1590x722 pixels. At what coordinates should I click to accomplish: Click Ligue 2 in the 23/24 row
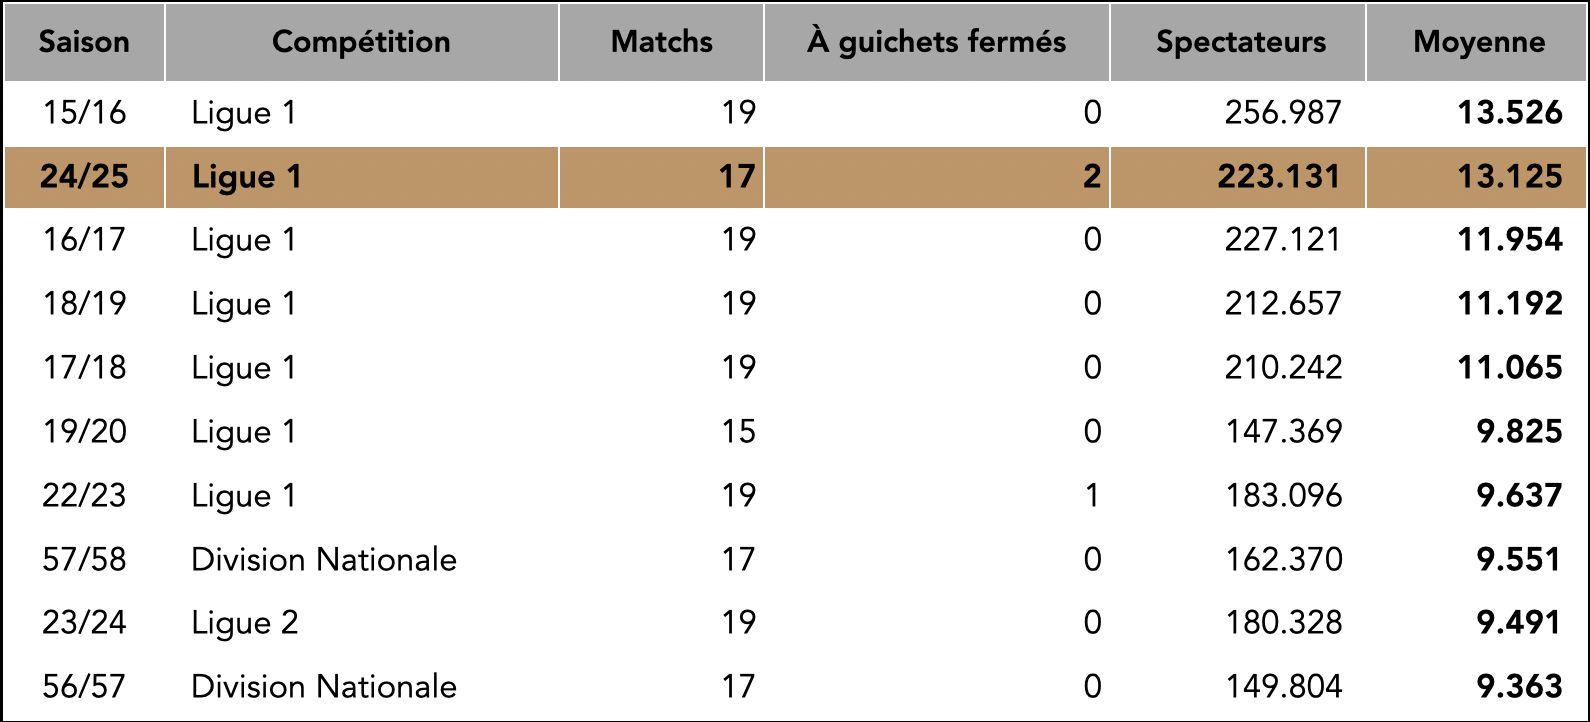click(245, 624)
